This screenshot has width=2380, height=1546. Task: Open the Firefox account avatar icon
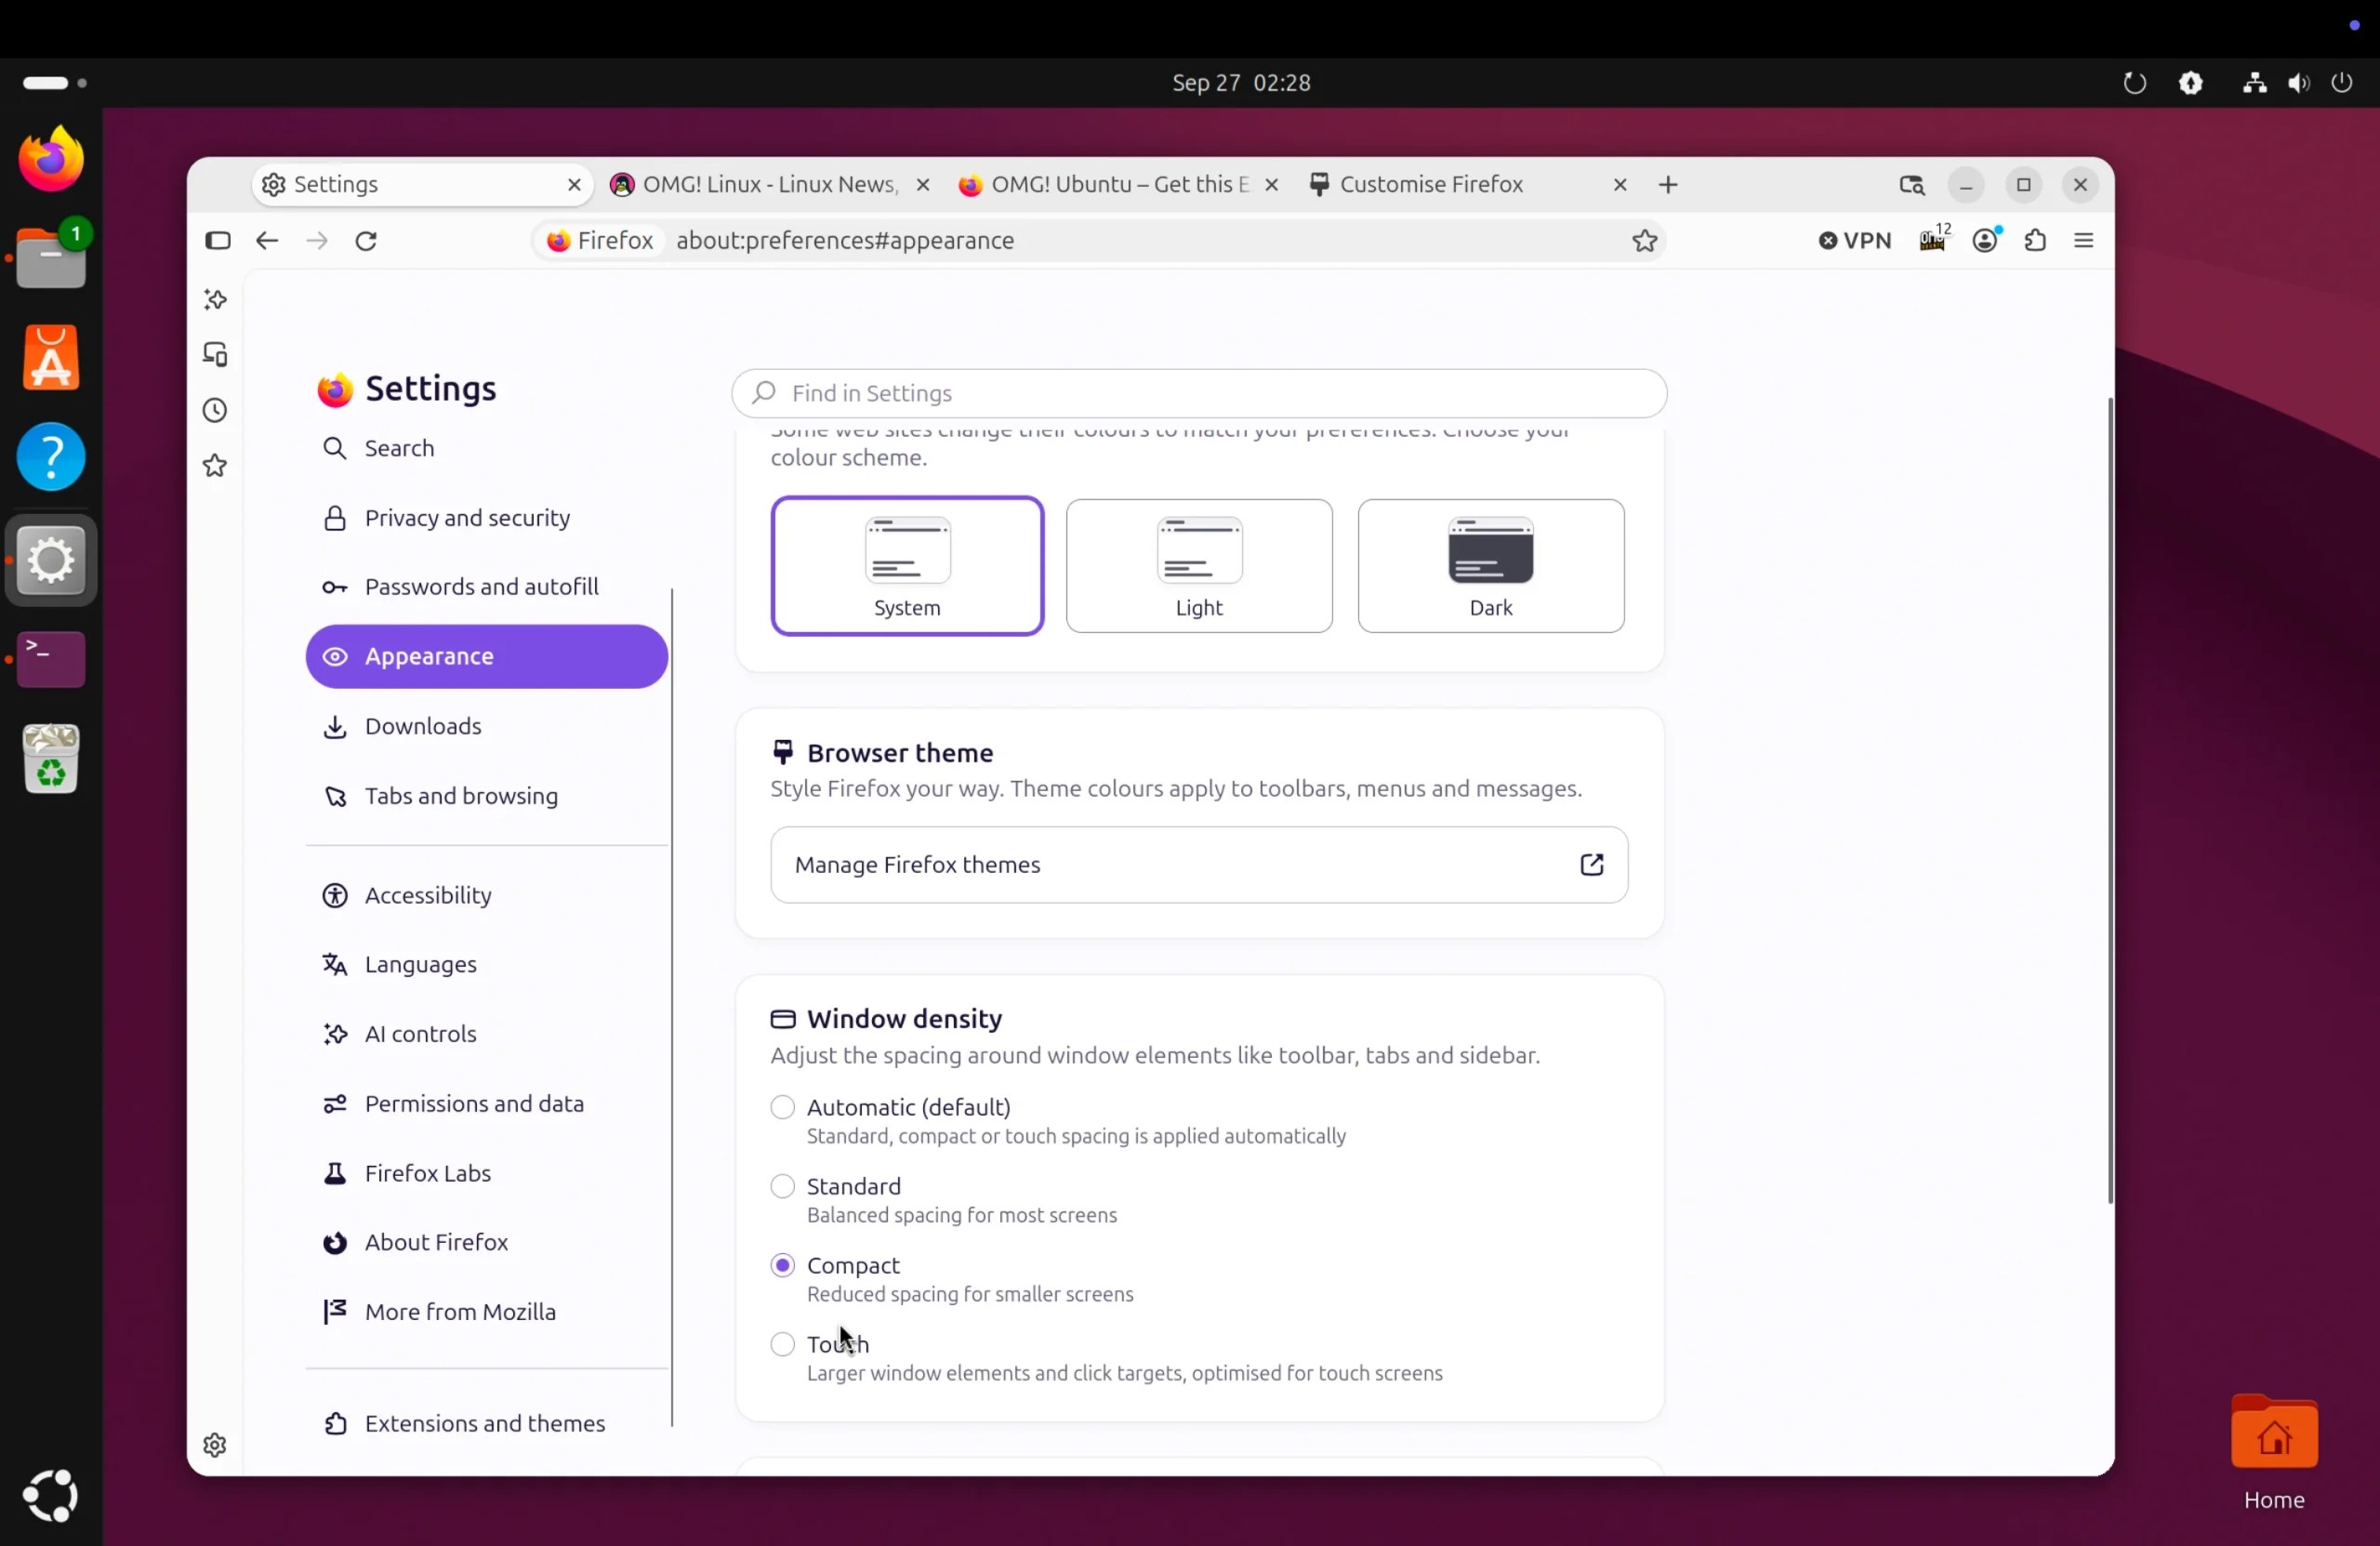tap(1986, 240)
